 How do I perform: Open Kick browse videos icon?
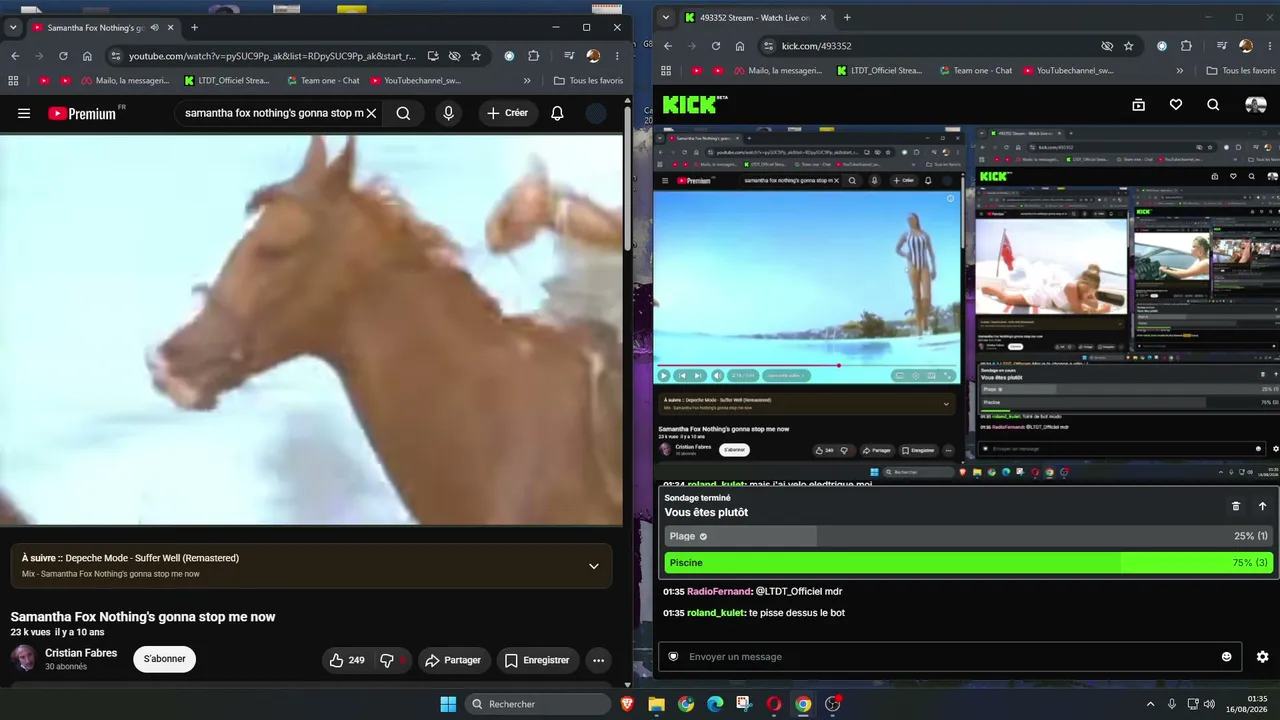1138,104
